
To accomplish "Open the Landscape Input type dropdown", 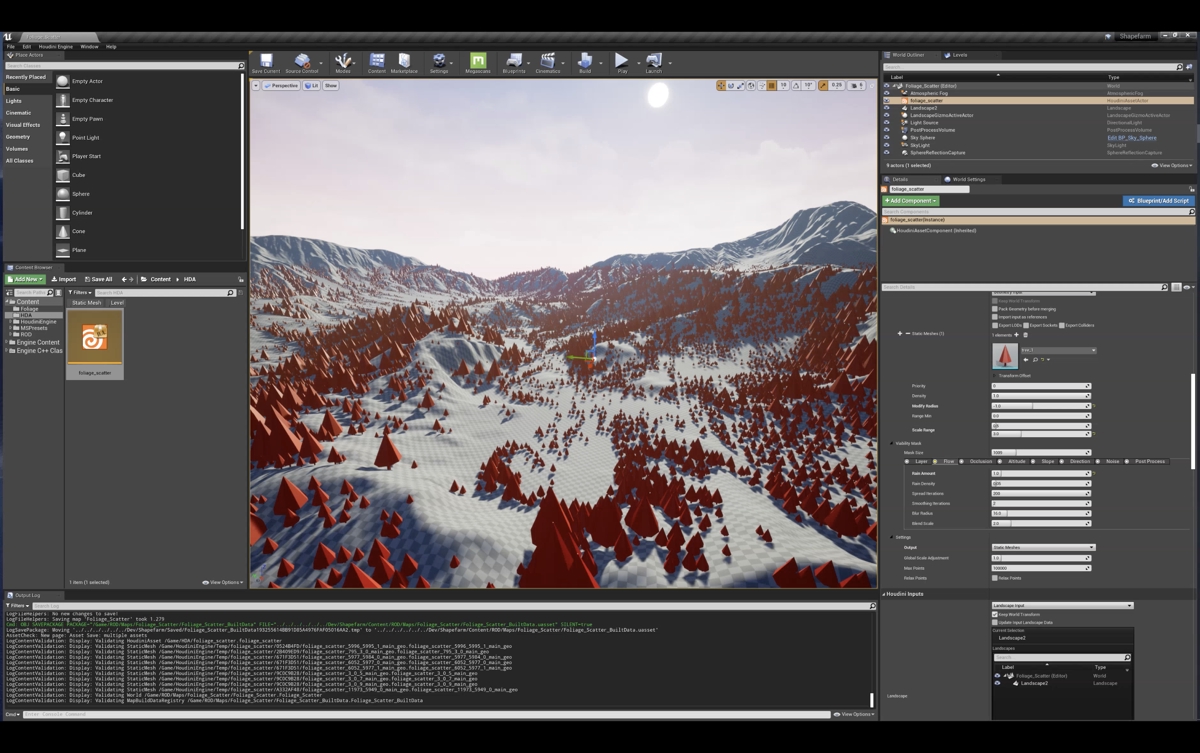I will point(1062,605).
